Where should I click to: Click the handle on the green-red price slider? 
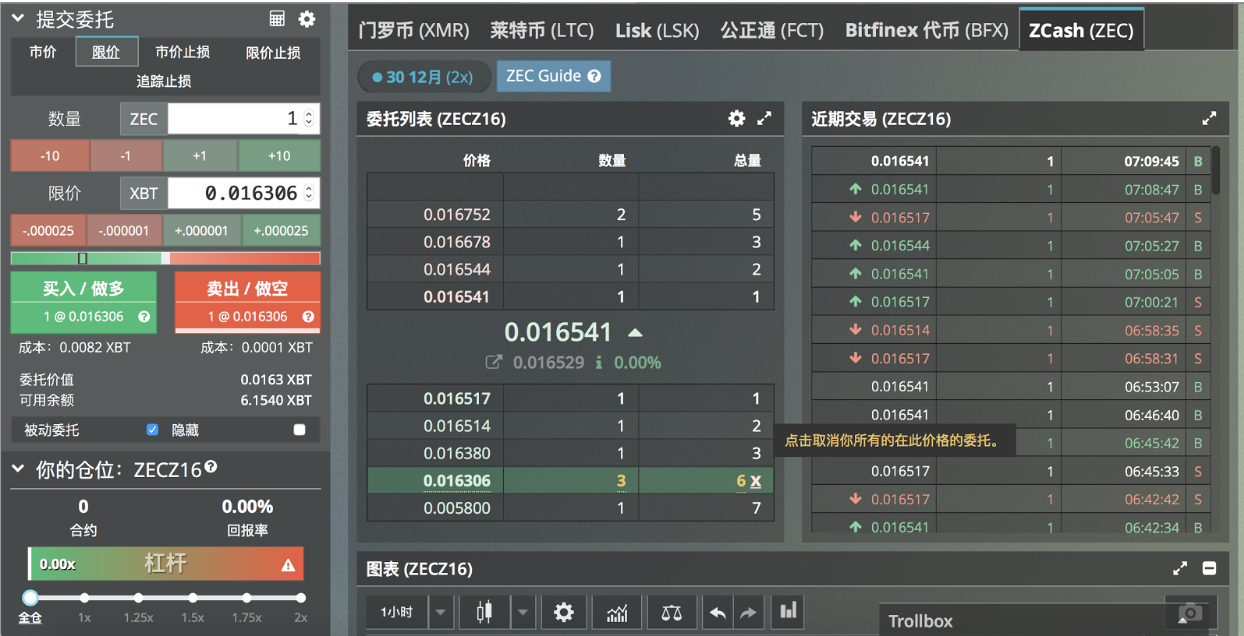83,258
